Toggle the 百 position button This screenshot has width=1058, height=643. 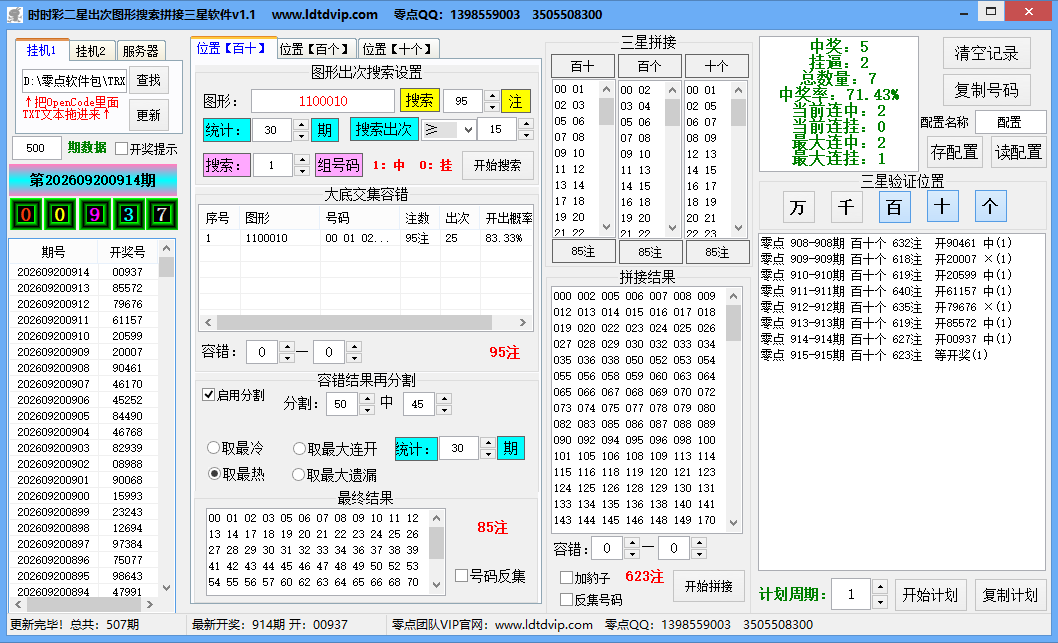coord(894,207)
